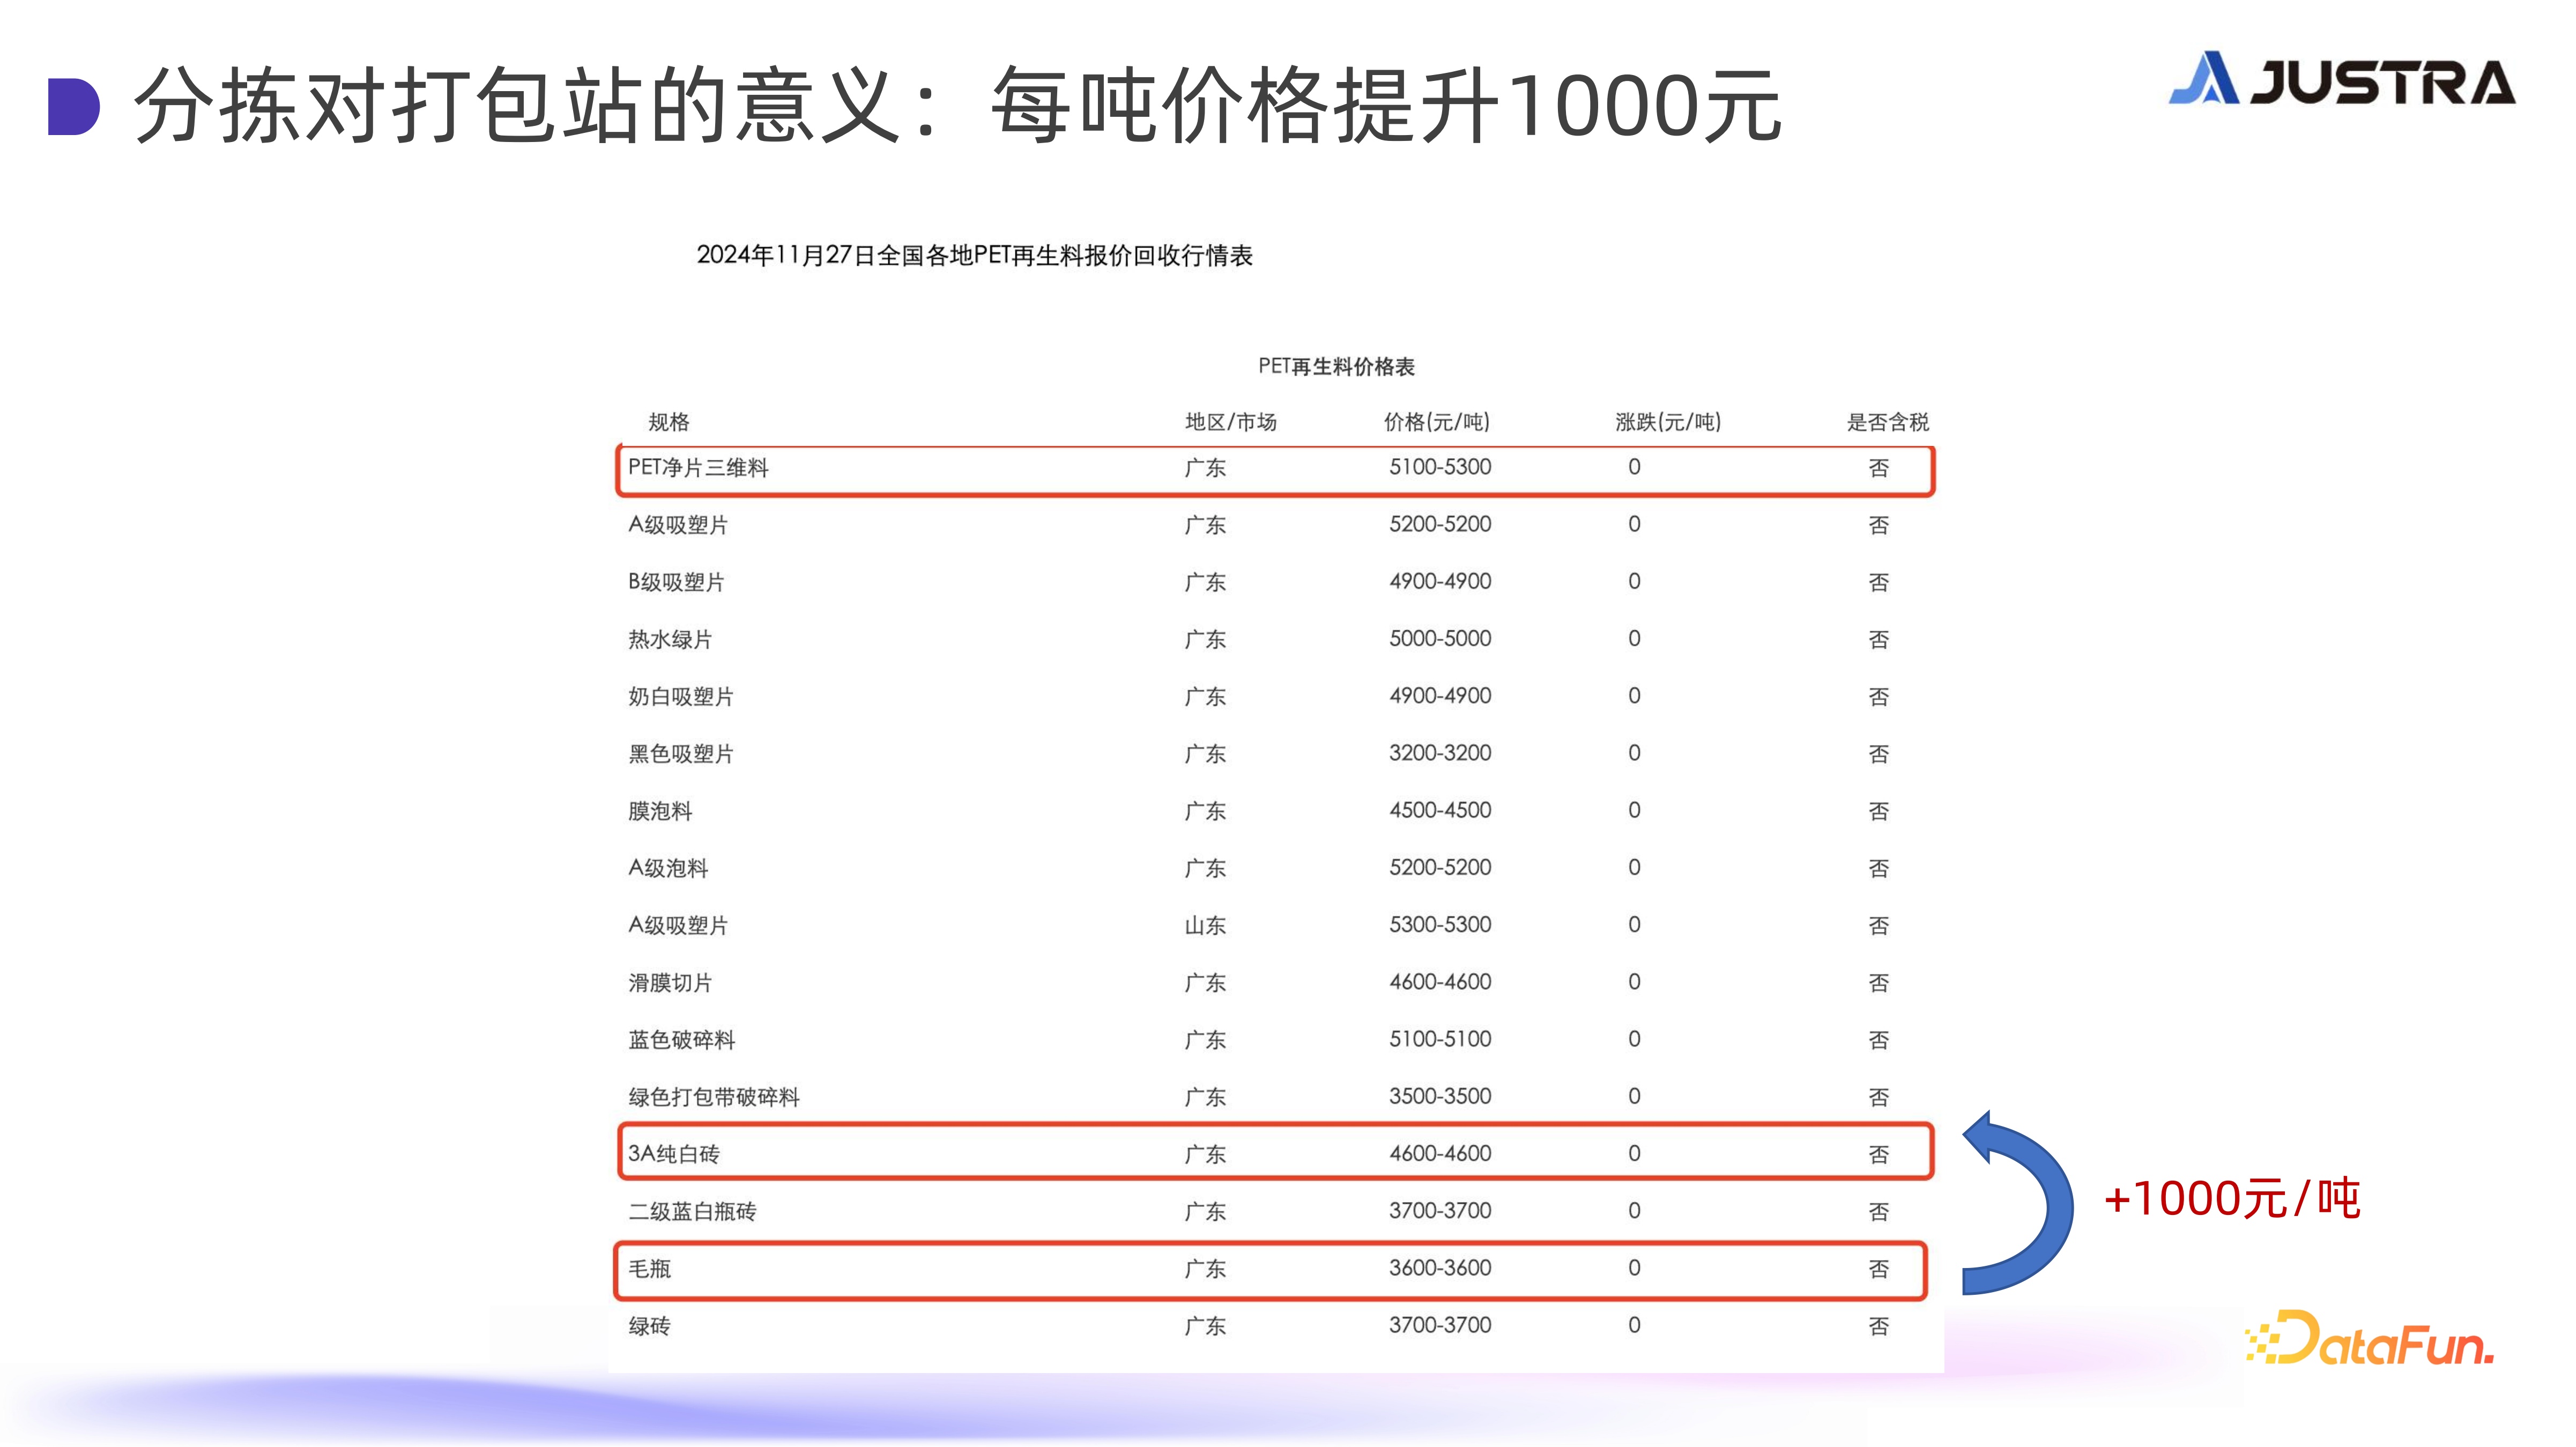Select the '热水绿片' row label
The image size is (2576, 1447).
coord(670,639)
